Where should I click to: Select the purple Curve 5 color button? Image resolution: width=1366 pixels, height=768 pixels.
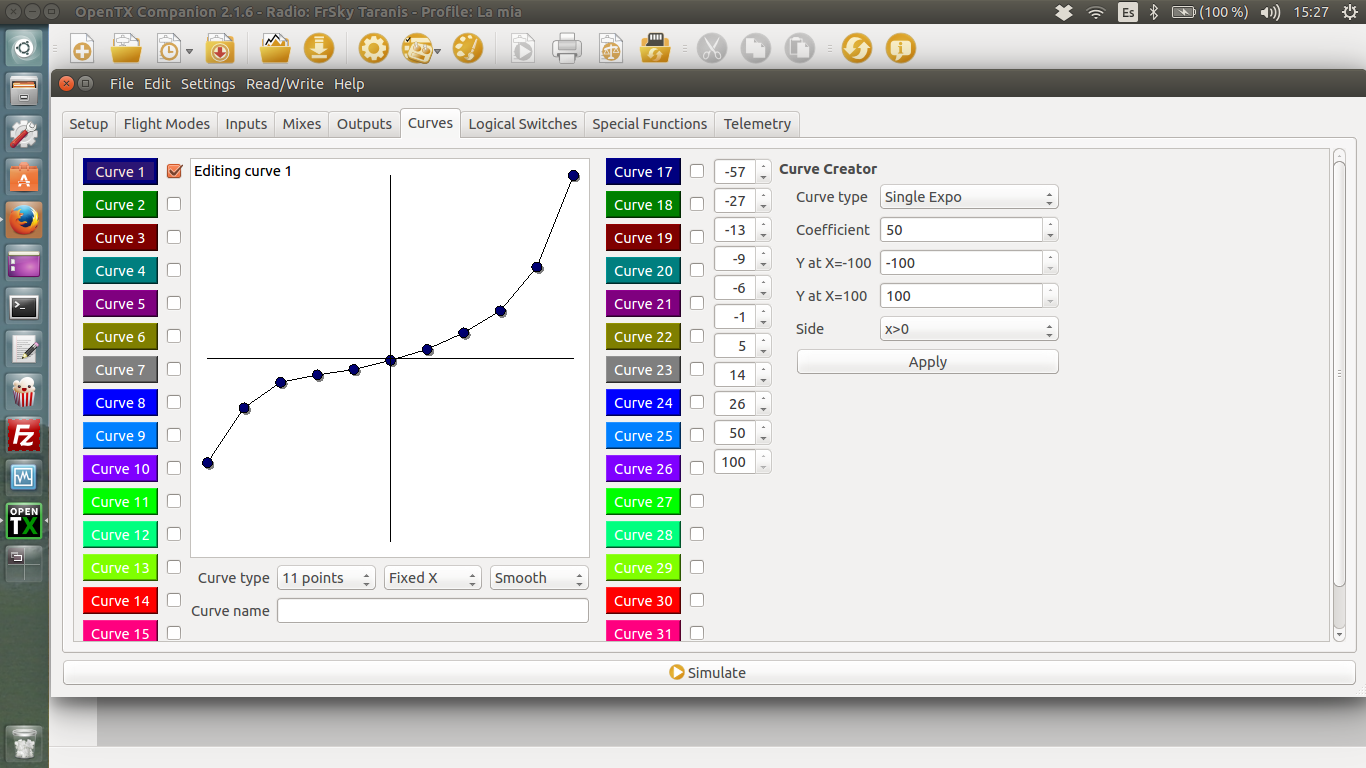point(120,304)
